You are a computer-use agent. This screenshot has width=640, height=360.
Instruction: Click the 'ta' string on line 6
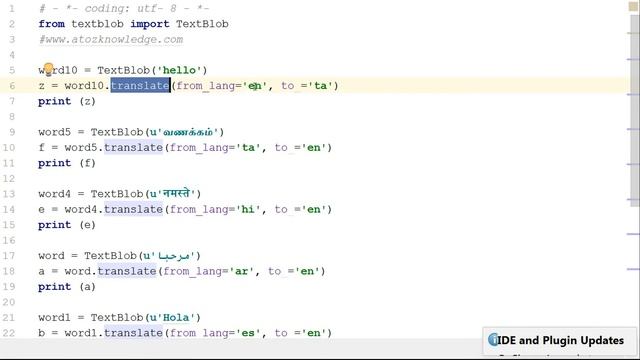coord(320,86)
